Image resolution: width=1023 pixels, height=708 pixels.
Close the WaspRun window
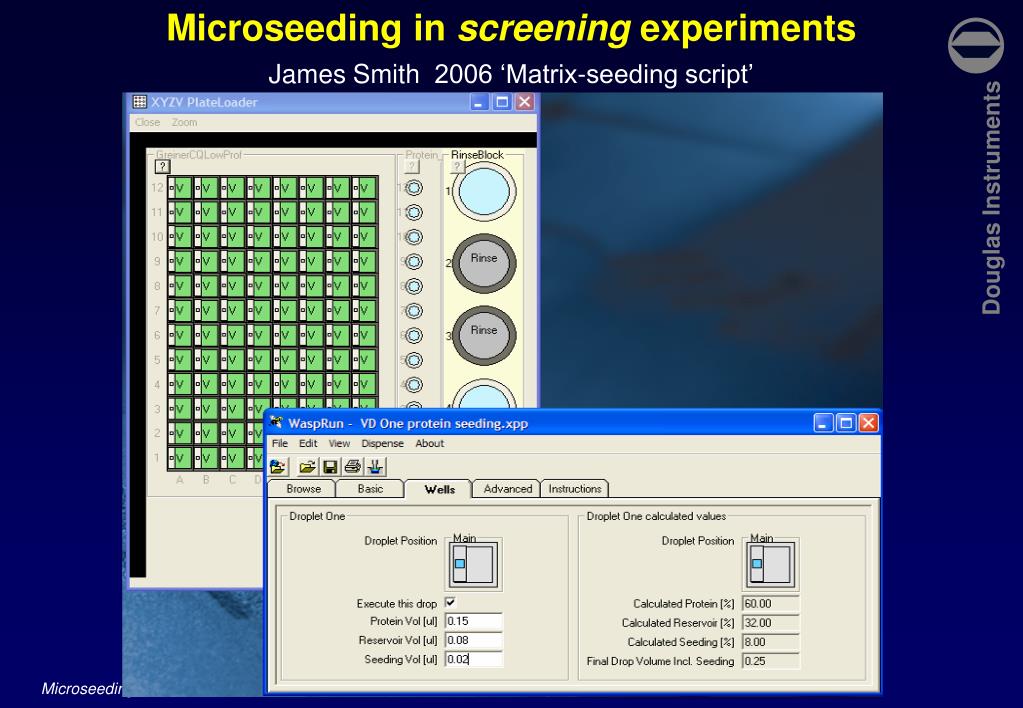pyautogui.click(x=868, y=423)
